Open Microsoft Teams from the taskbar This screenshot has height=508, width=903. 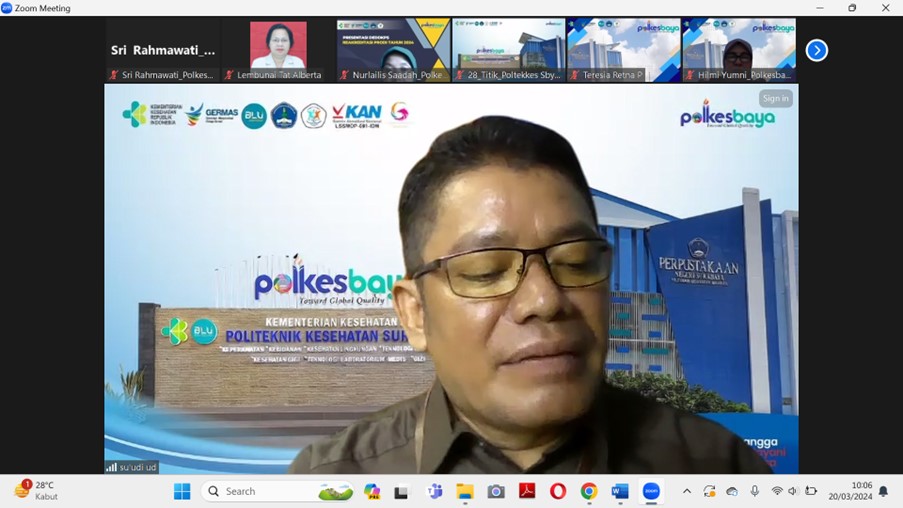[x=434, y=491]
